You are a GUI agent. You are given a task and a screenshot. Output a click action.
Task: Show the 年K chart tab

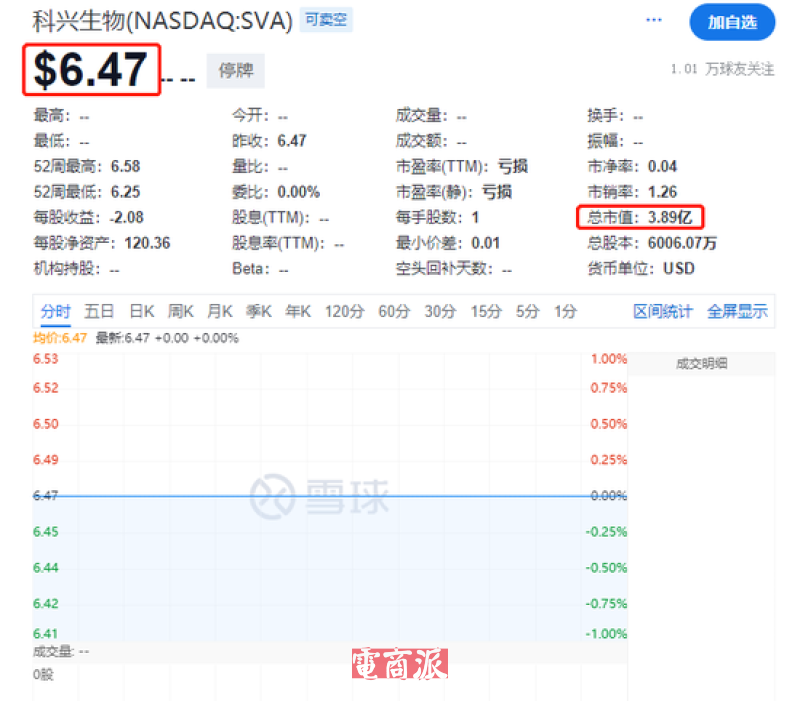298,311
